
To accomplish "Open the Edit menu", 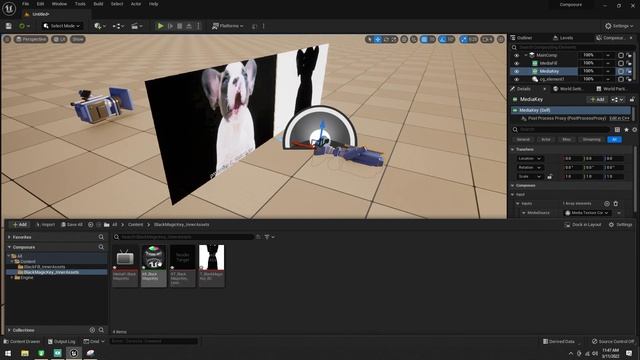I will point(40,4).
